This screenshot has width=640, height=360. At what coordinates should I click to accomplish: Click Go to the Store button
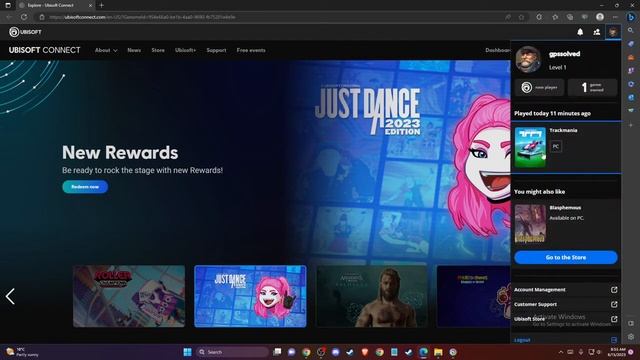coord(566,258)
